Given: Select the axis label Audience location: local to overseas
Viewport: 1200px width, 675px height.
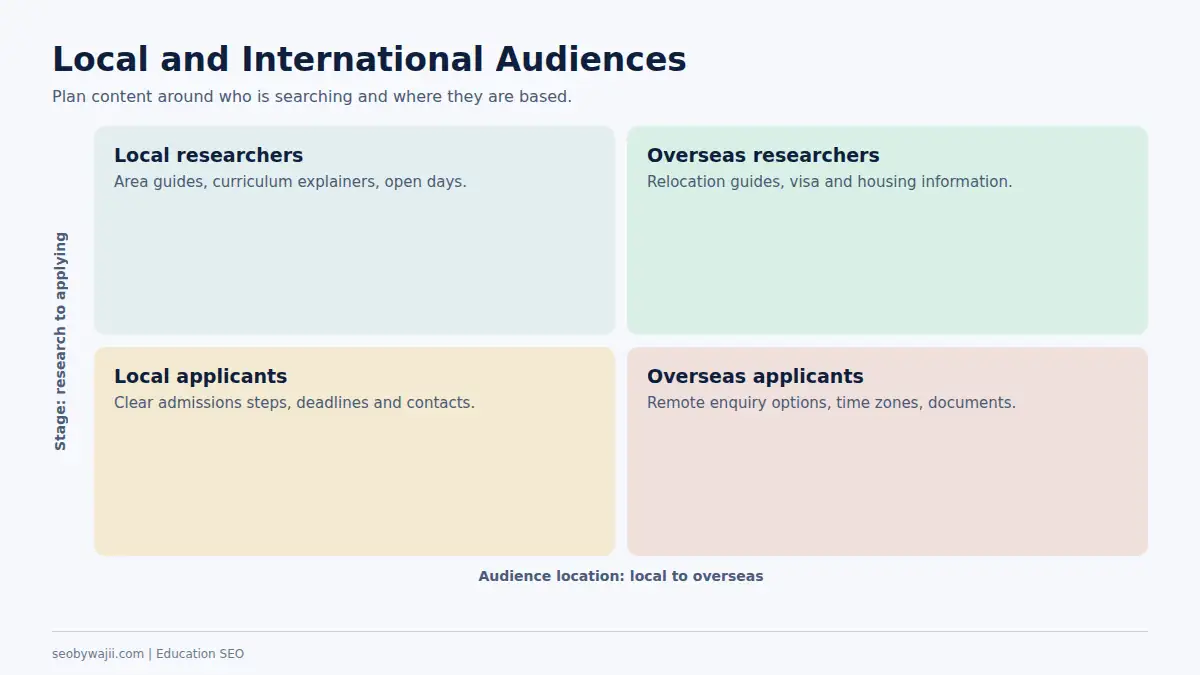Looking at the screenshot, I should click(620, 576).
